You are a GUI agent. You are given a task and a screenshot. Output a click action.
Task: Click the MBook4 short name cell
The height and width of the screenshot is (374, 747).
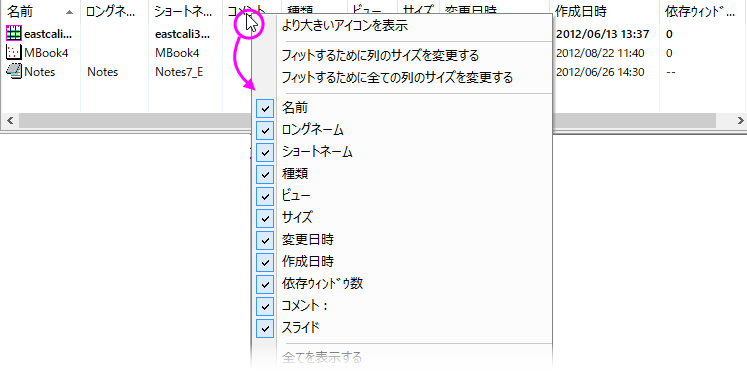(177, 53)
